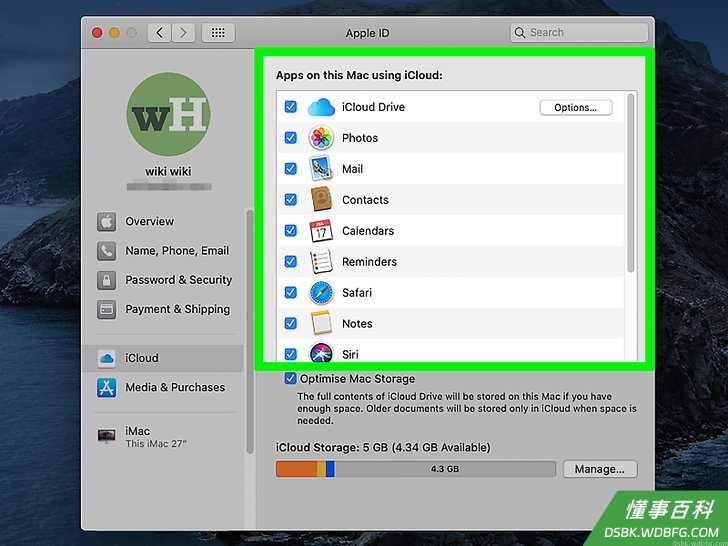Viewport: 728px width, 546px height.
Task: Click the 'Calendars' row label
Action: (368, 231)
